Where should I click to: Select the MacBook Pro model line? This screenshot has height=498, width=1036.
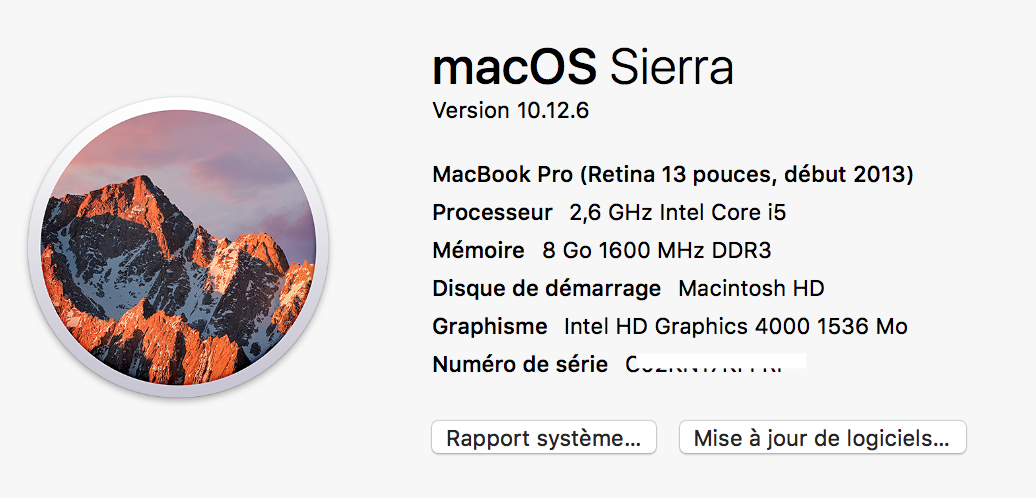(672, 174)
